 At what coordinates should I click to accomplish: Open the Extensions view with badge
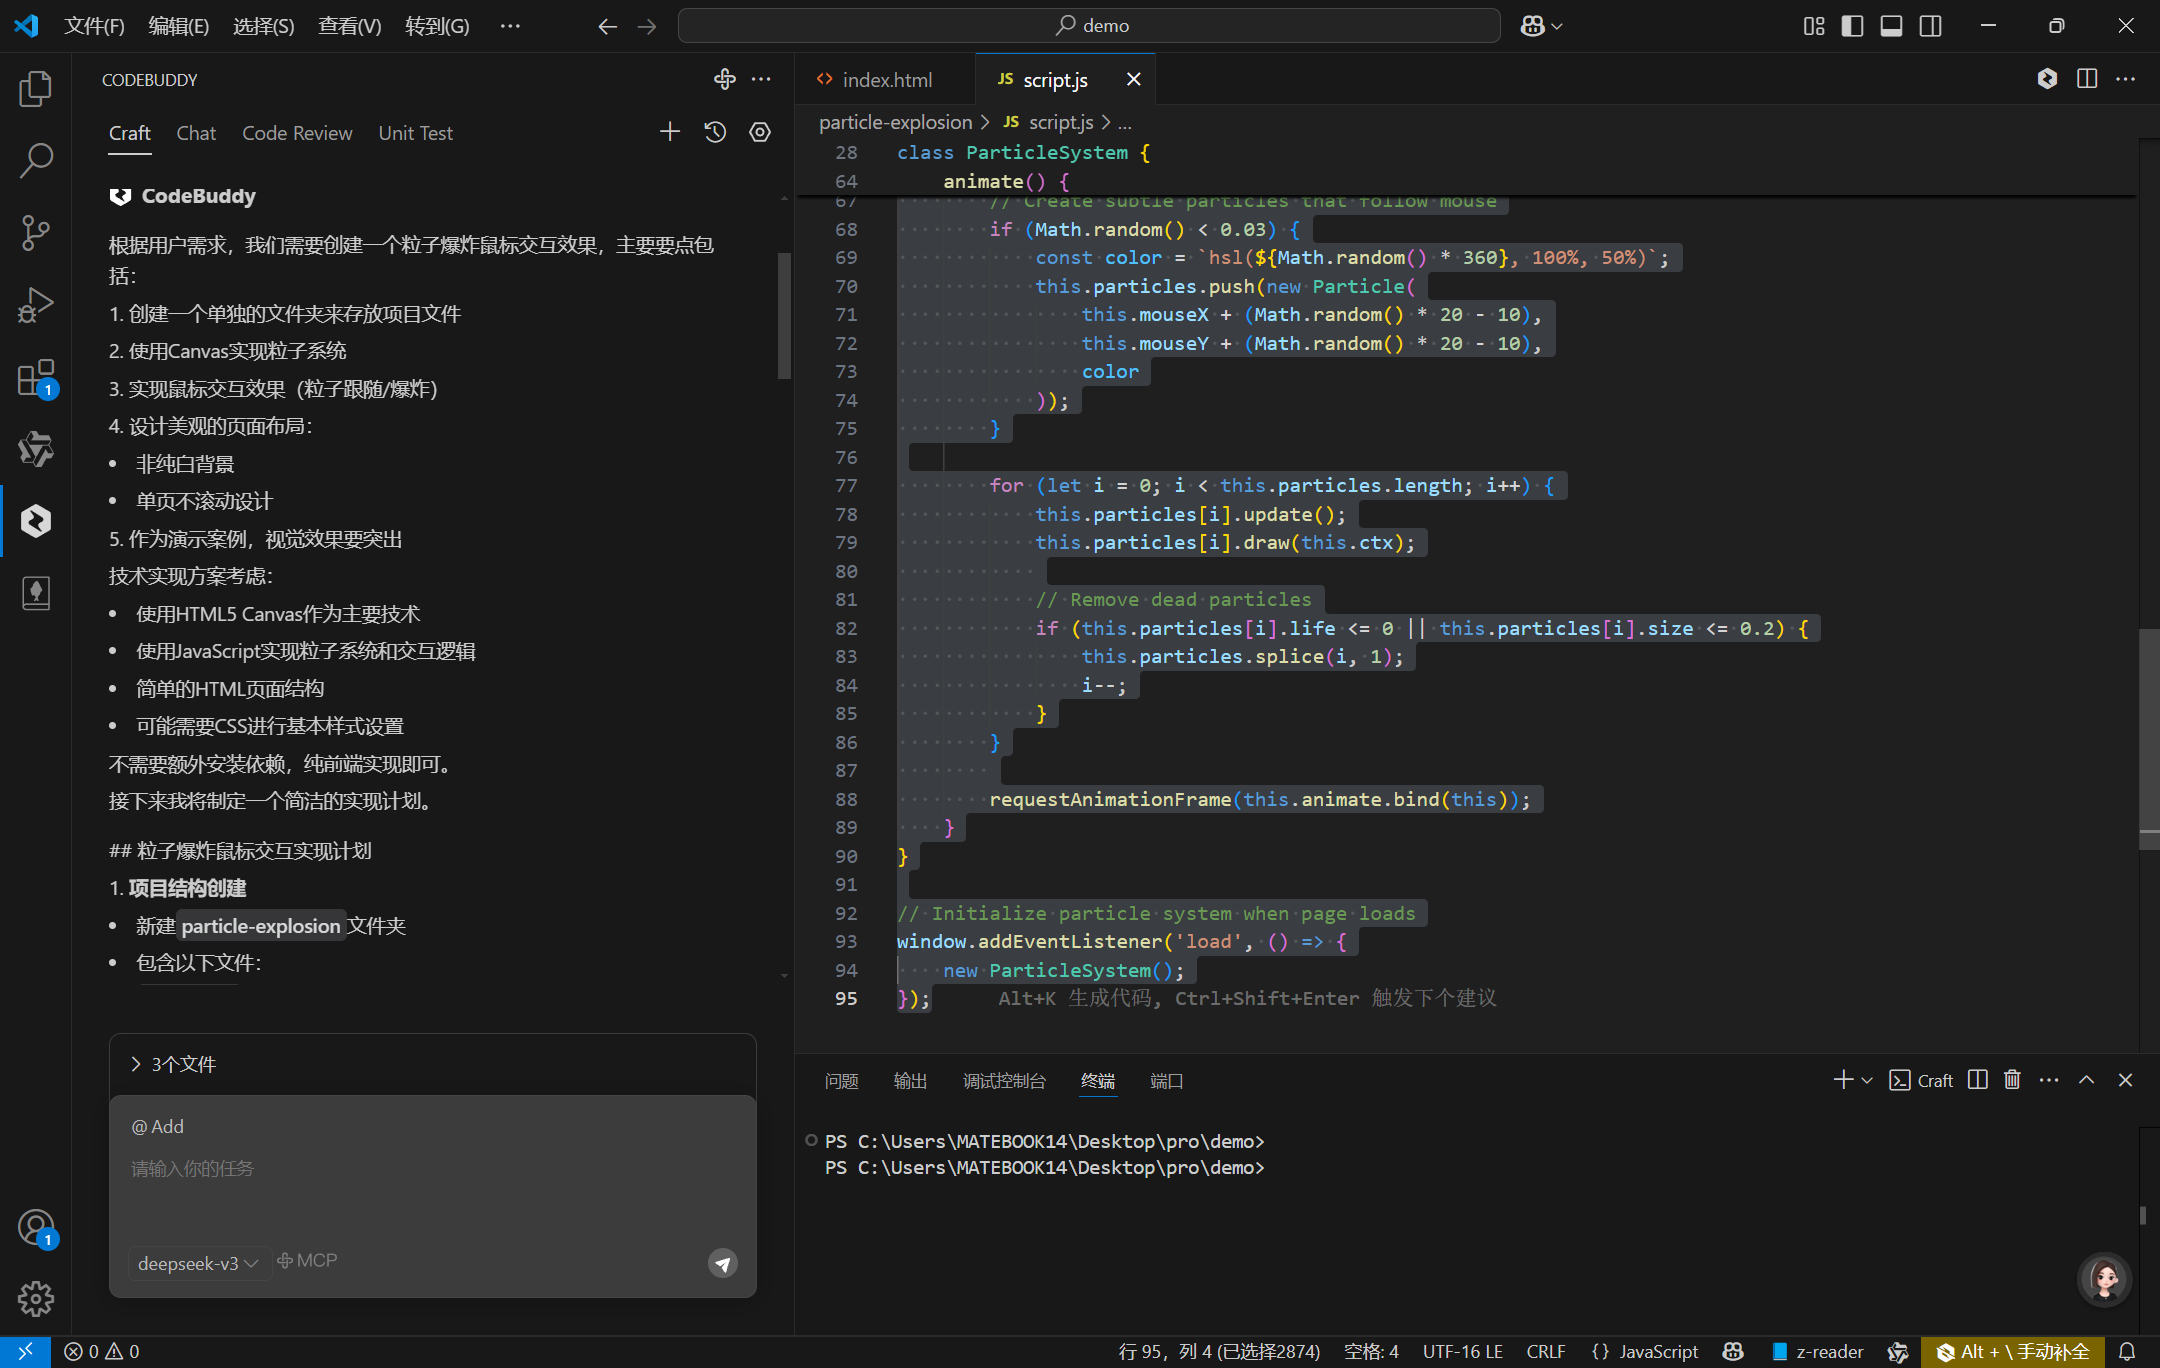click(x=36, y=379)
